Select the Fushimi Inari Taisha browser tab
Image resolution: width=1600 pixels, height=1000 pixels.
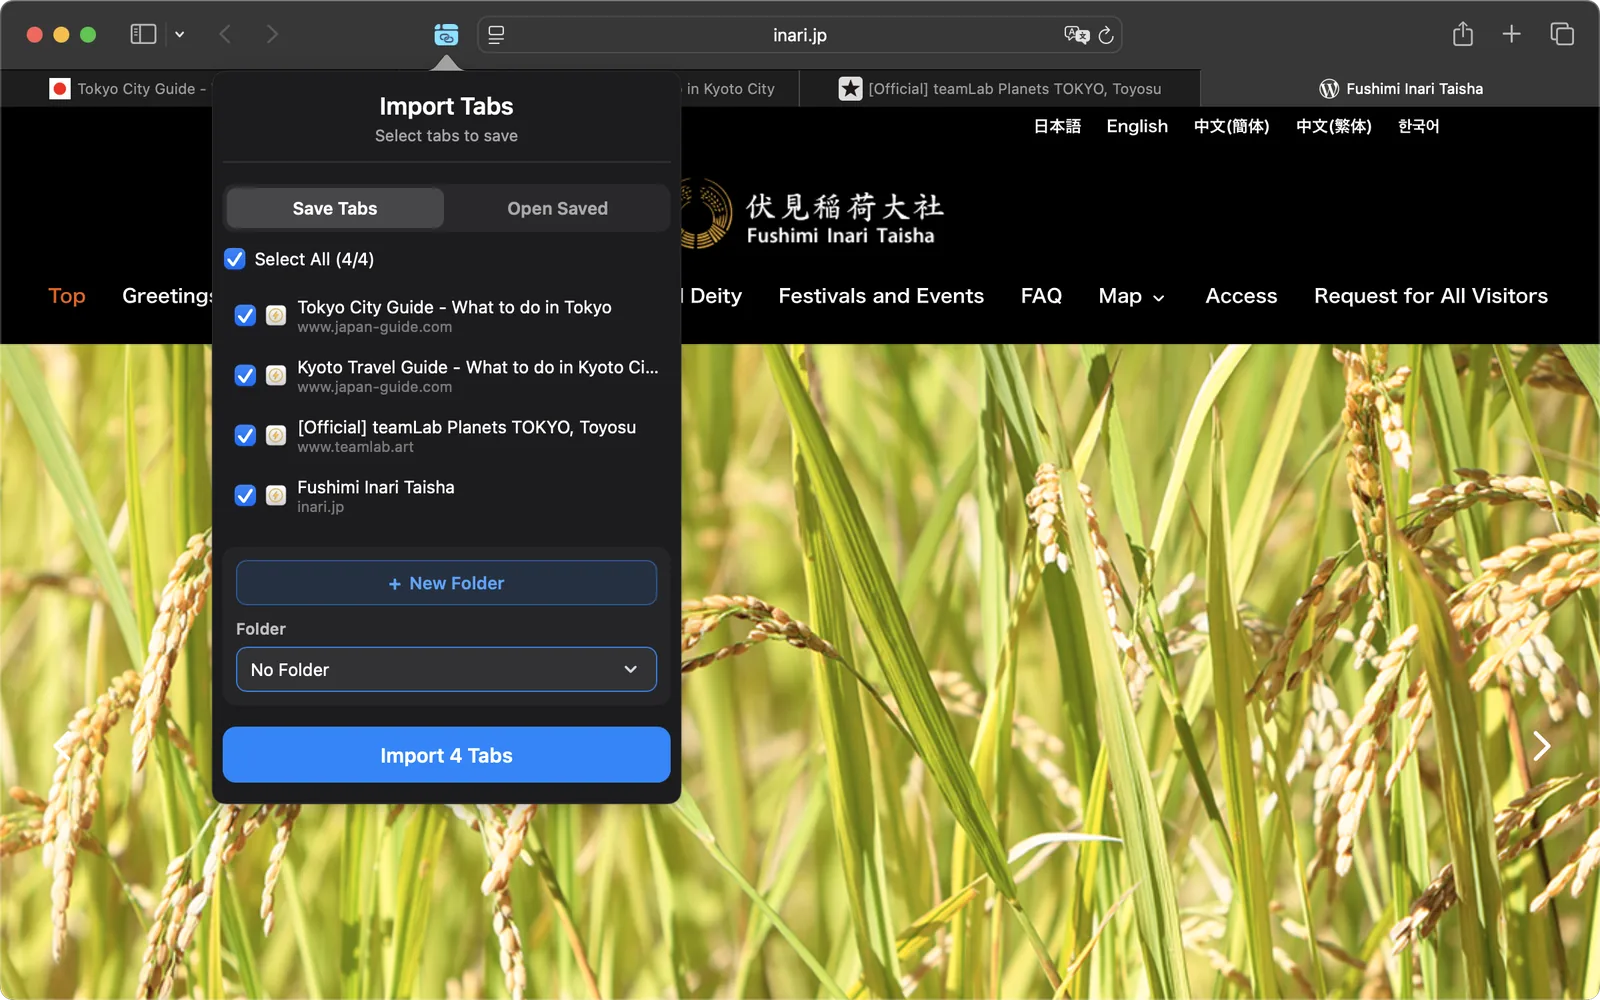(x=1400, y=89)
